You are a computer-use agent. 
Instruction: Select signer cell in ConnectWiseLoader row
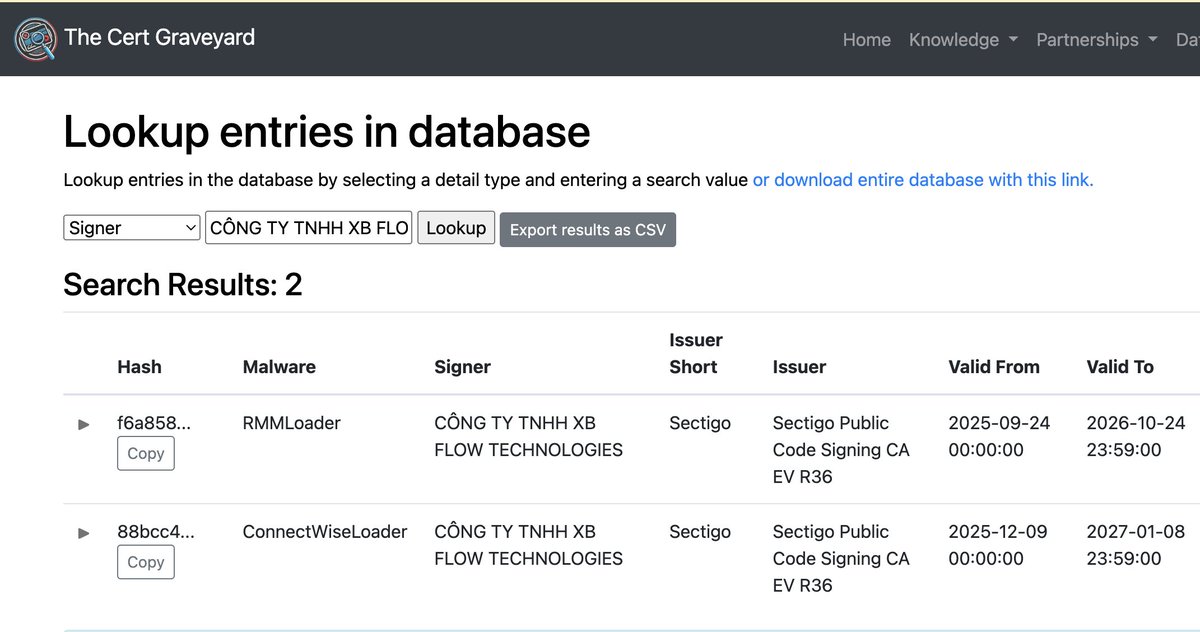click(528, 546)
